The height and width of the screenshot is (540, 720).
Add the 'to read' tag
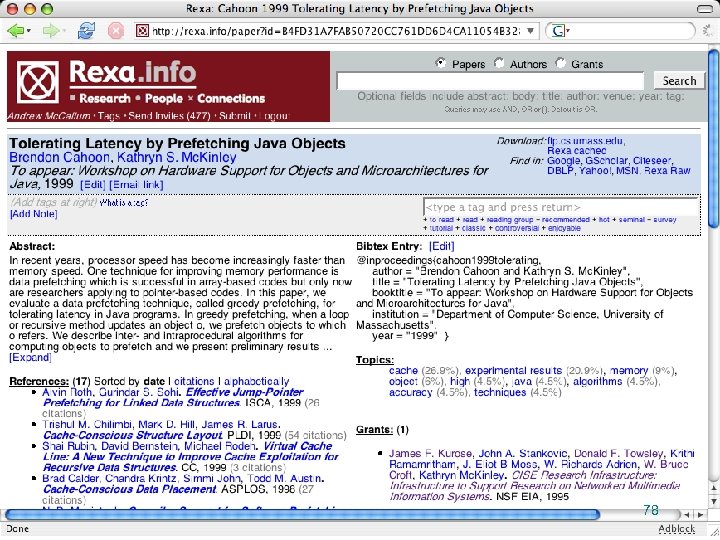click(441, 220)
